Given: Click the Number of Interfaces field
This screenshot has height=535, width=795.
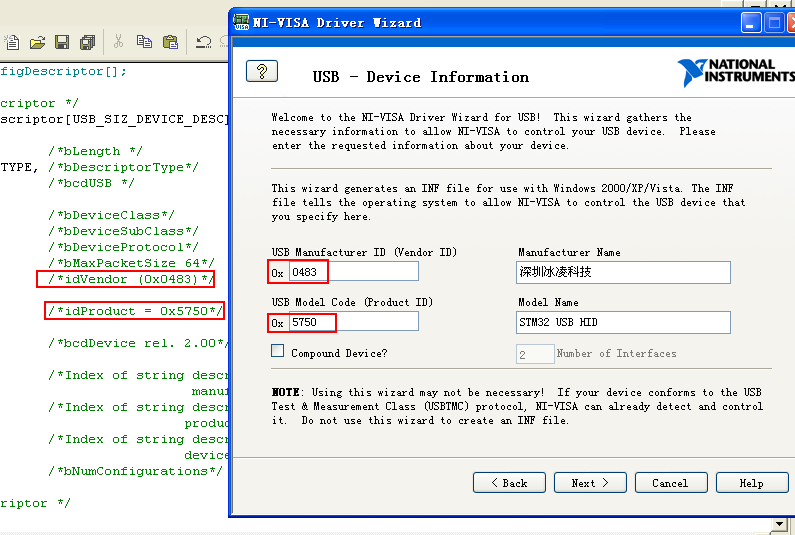Looking at the screenshot, I should 535,354.
